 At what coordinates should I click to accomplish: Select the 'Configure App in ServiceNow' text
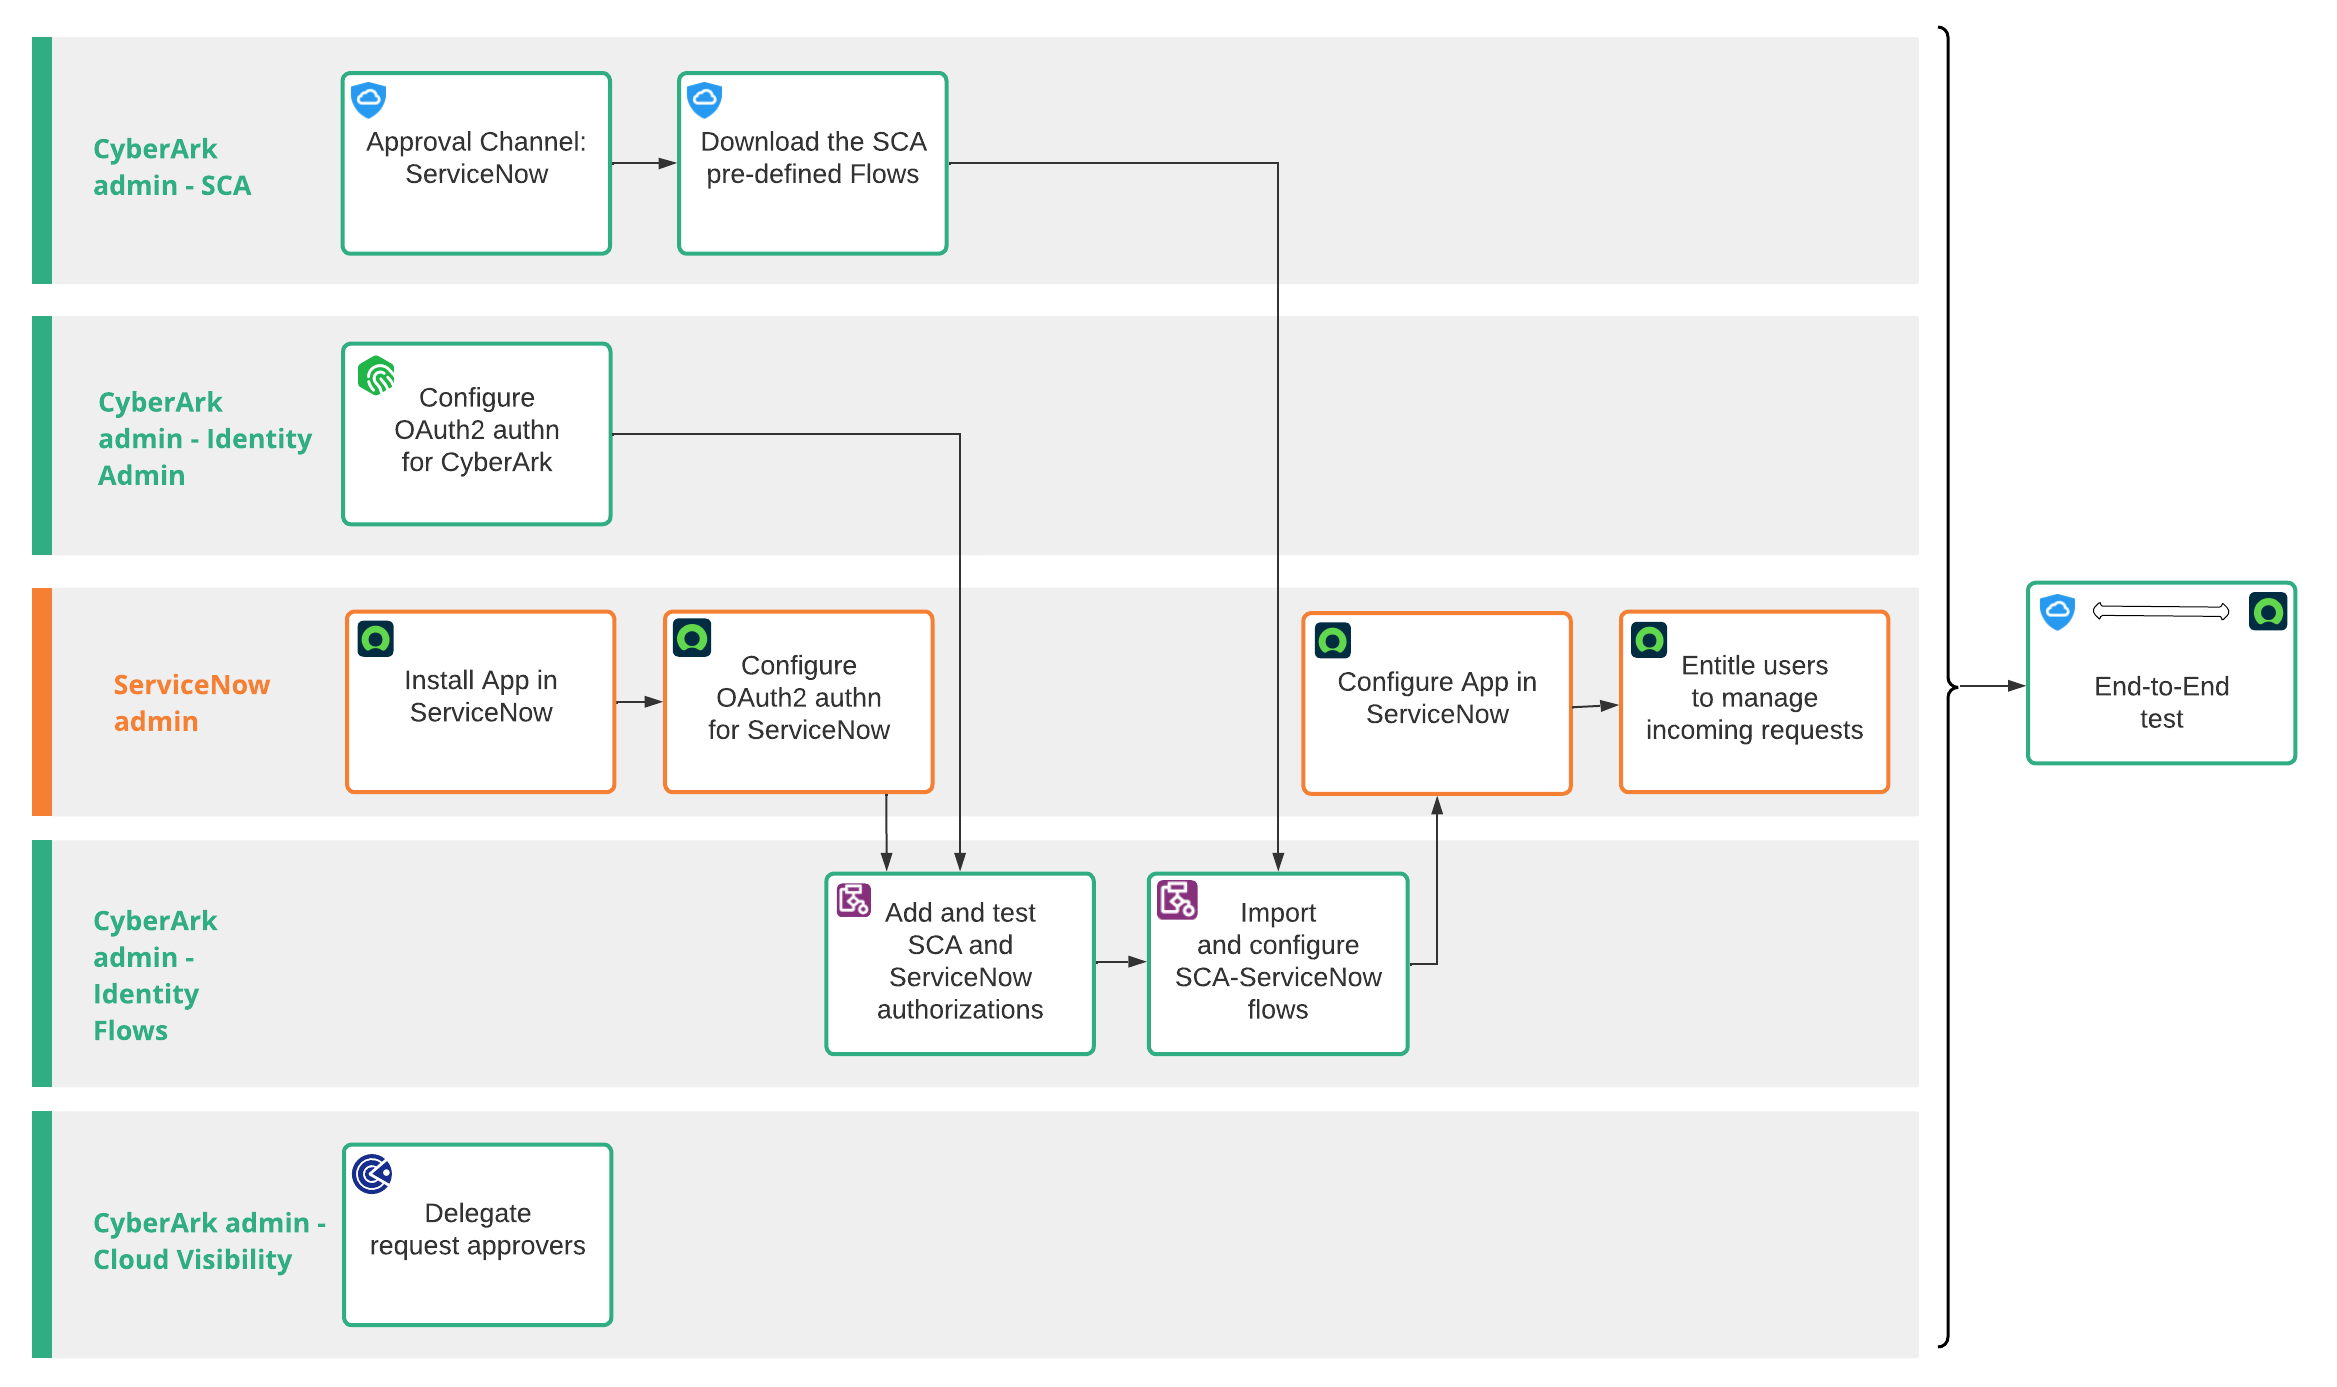[1437, 698]
